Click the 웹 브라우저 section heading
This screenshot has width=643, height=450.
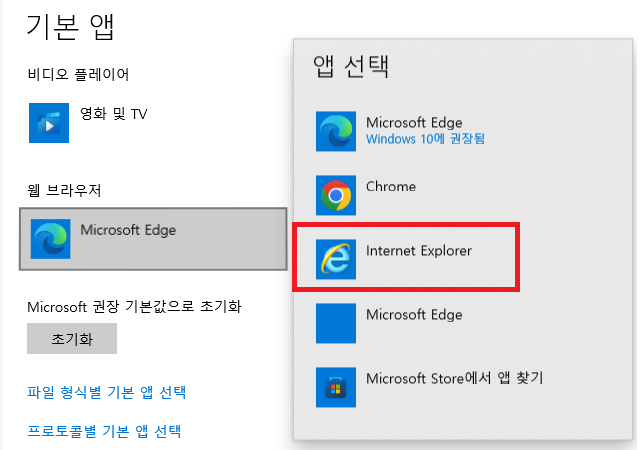(x=64, y=190)
